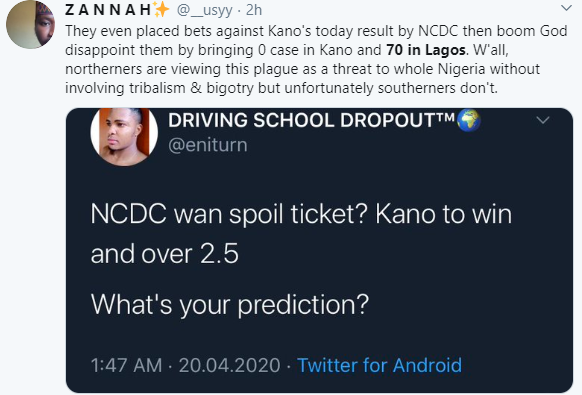Click the 2h timestamp of the tweet
Viewport: 582px width, 395px height.
[254, 10]
